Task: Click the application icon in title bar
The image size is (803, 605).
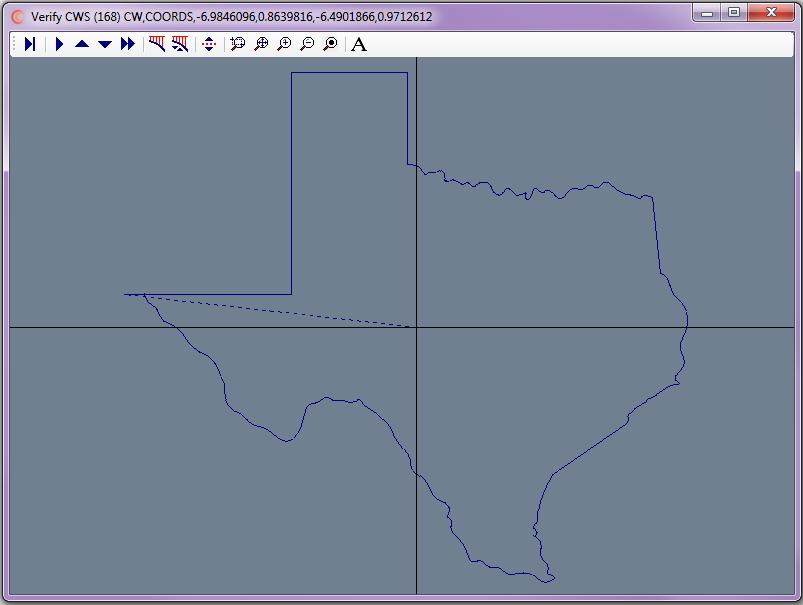Action: 17,17
